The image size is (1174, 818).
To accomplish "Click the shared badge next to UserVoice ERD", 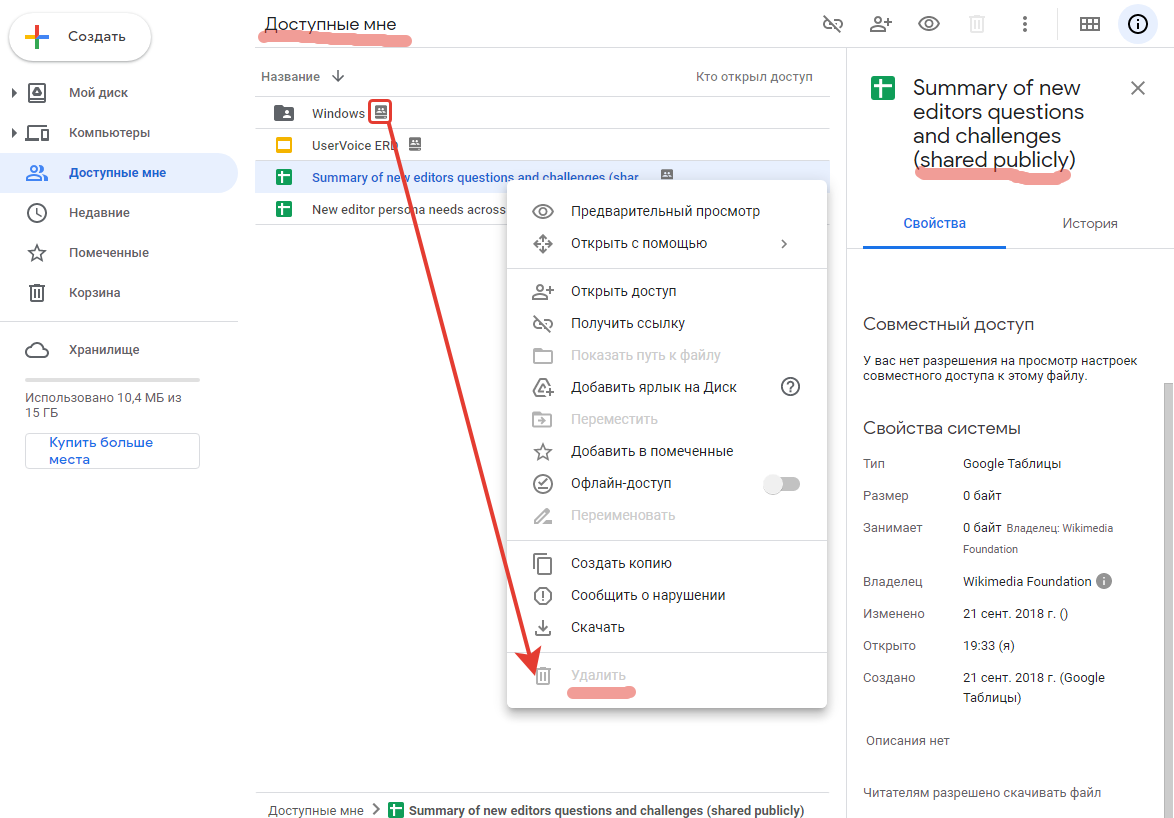I will (x=415, y=144).
